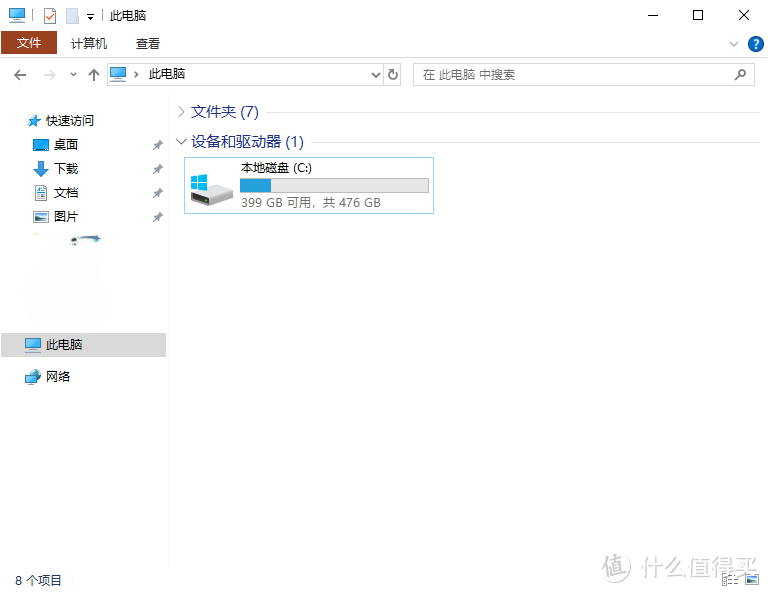
Task: Select 快速访问 in the navigation pane
Action: click(70, 120)
